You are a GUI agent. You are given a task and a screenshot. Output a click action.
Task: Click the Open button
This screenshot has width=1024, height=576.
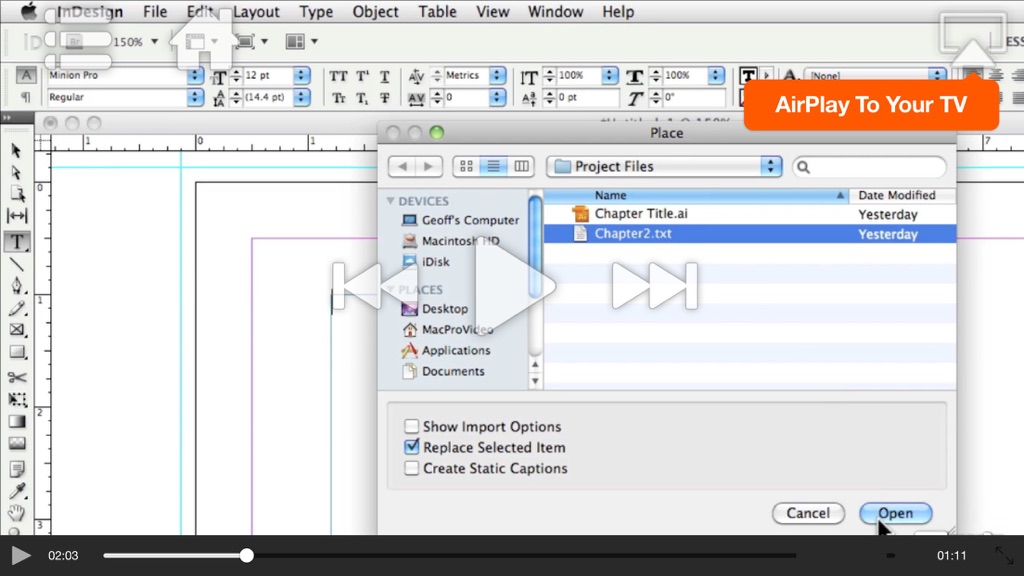(895, 513)
